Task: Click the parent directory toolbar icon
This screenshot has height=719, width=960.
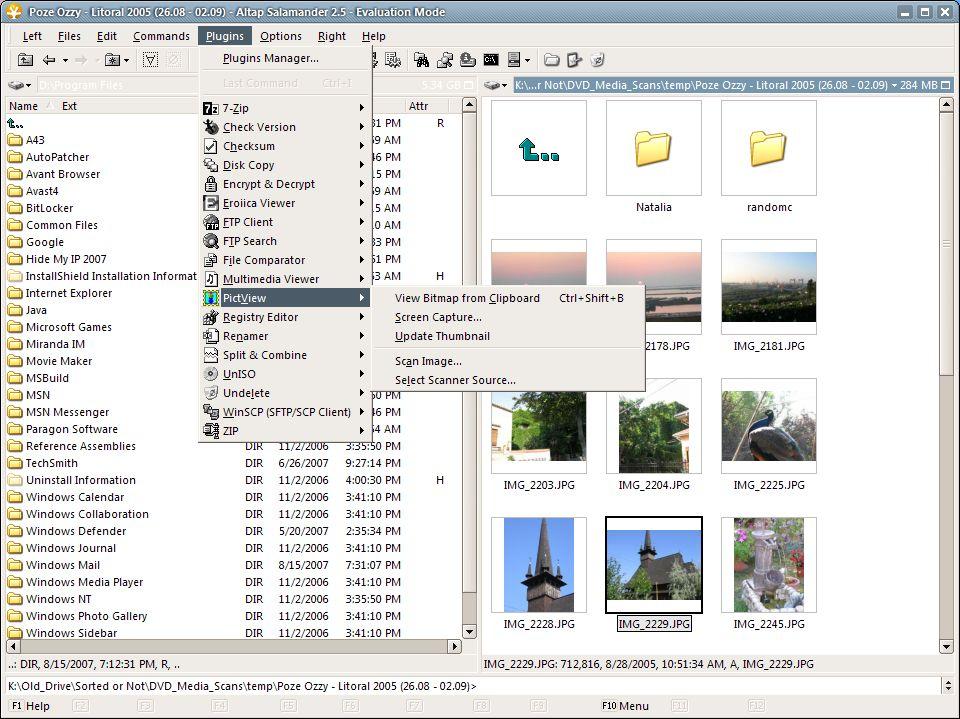Action: [x=26, y=61]
